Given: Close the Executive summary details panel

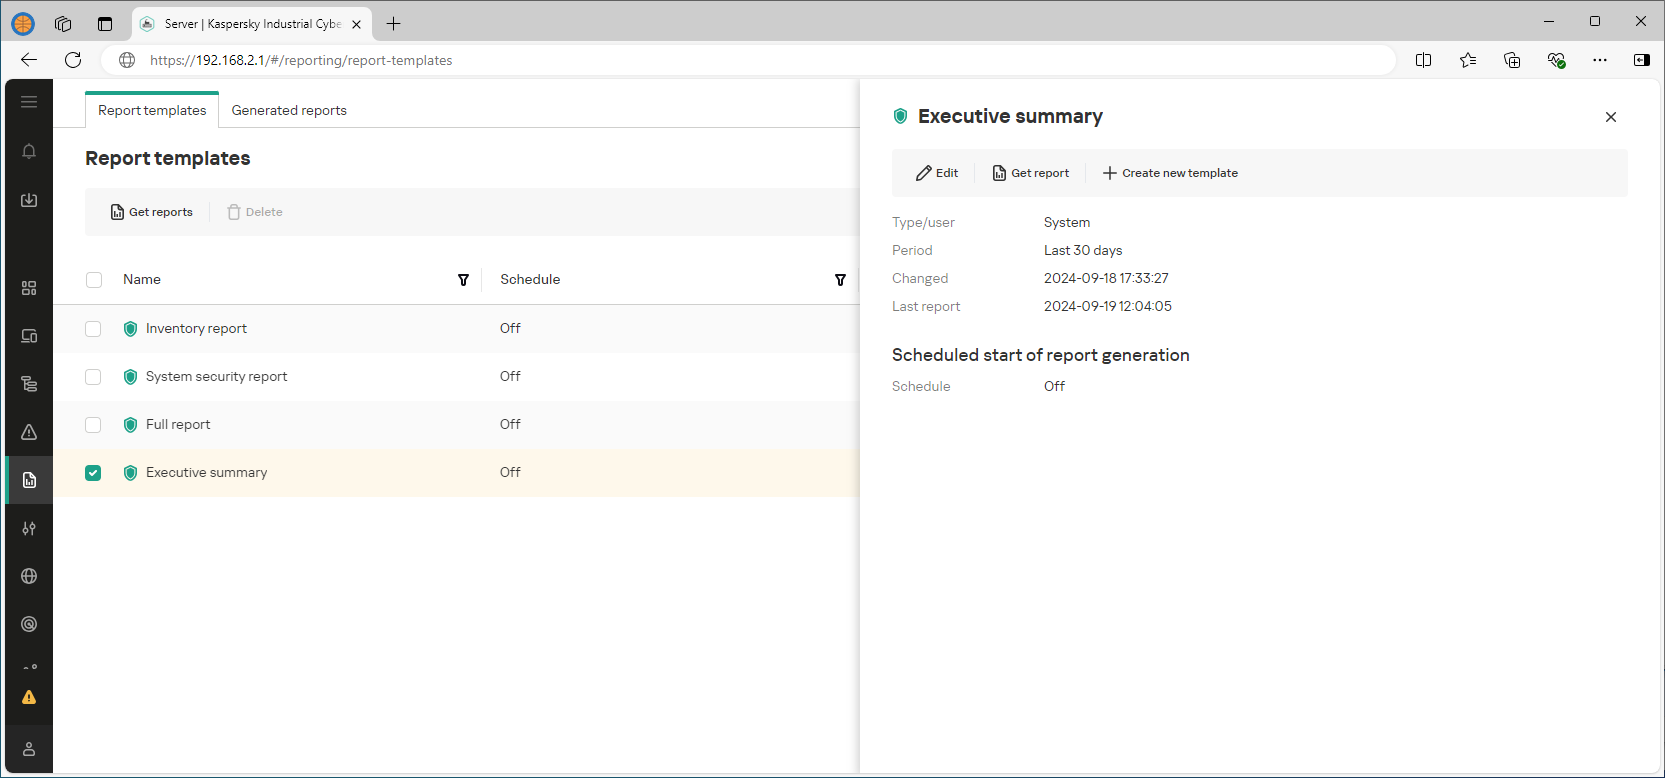Looking at the screenshot, I should [1610, 117].
